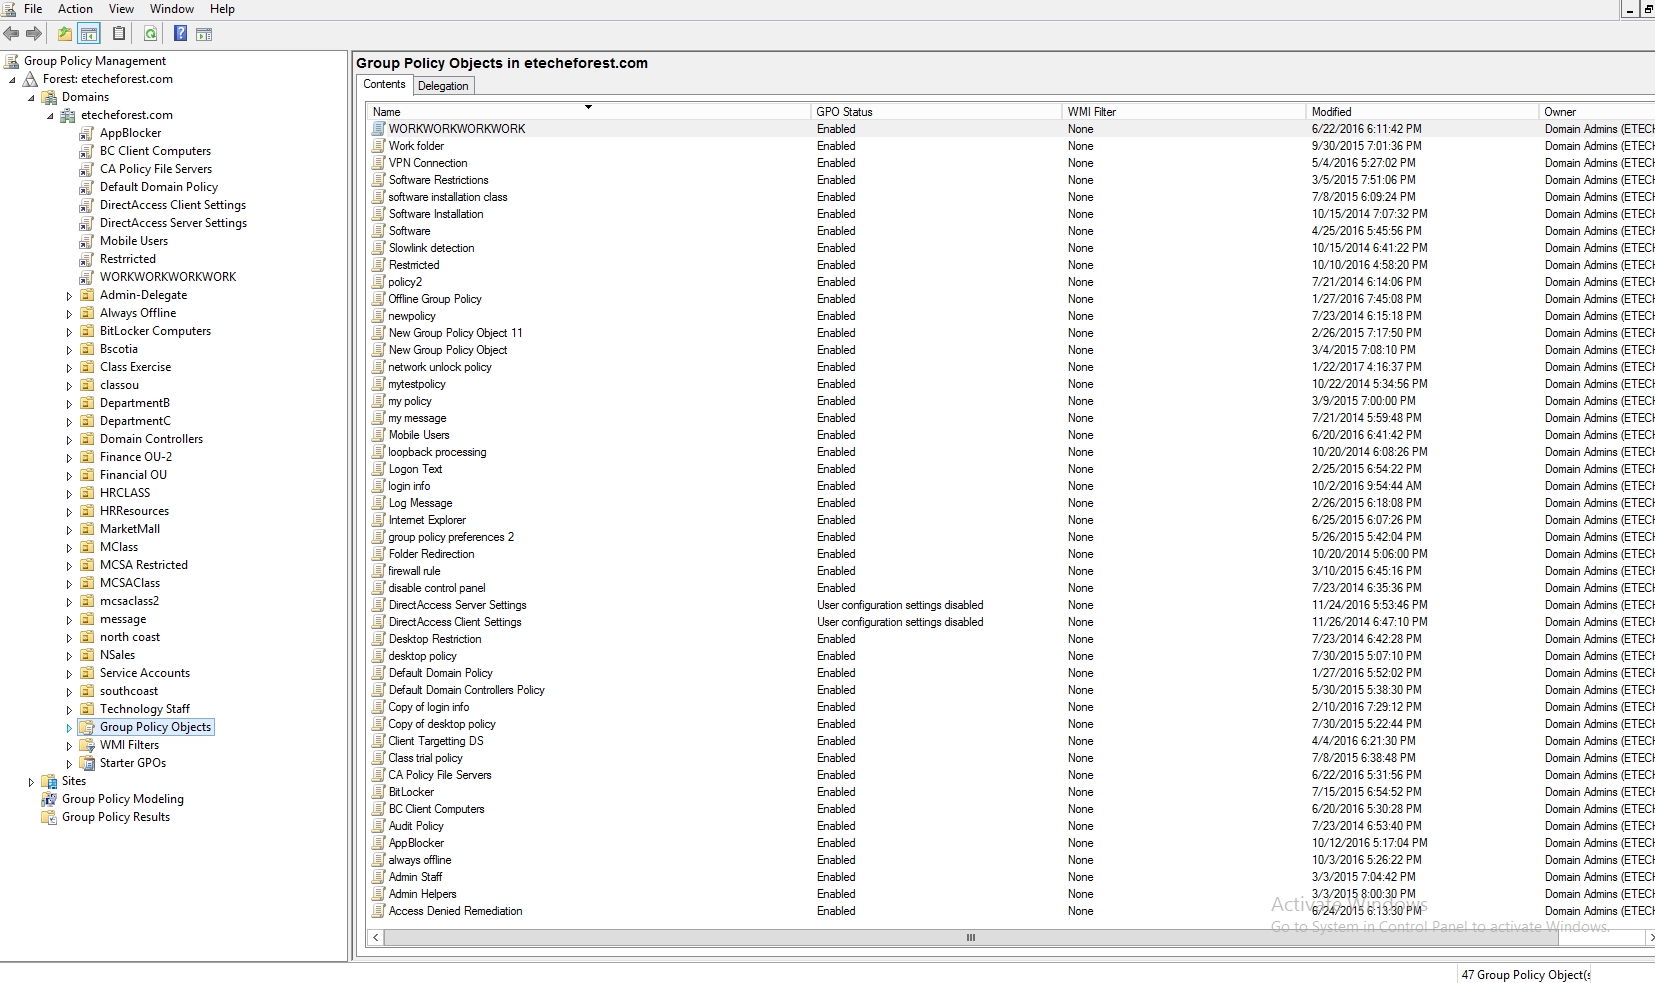Open Help via blue question mark icon

click(x=180, y=34)
